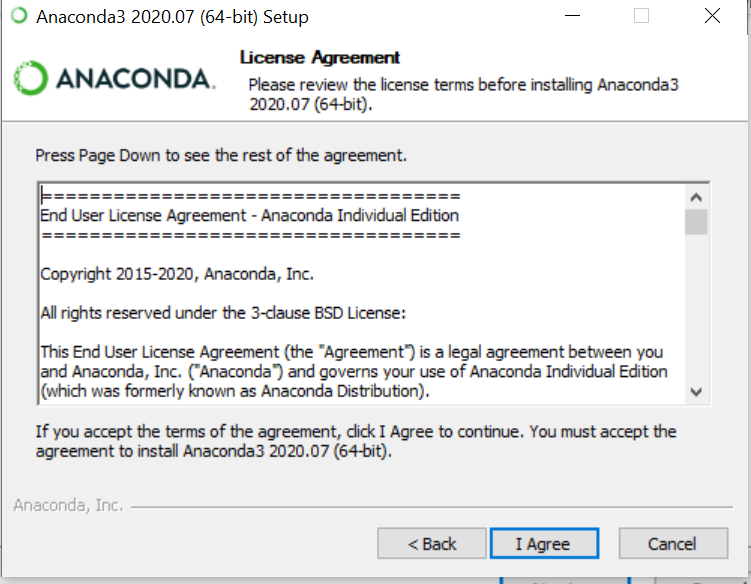Click the Copyright 2015-2020 line in license text

pos(177,274)
